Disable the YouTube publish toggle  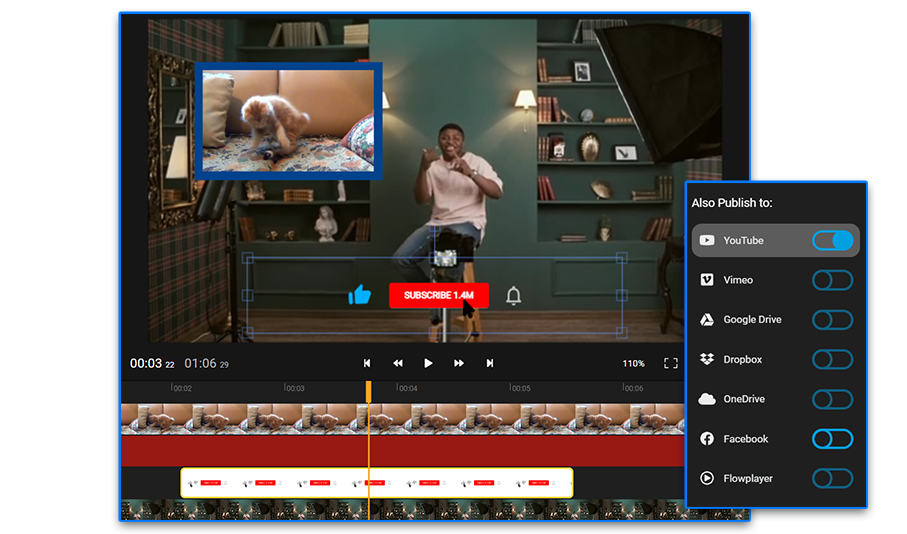pos(832,240)
